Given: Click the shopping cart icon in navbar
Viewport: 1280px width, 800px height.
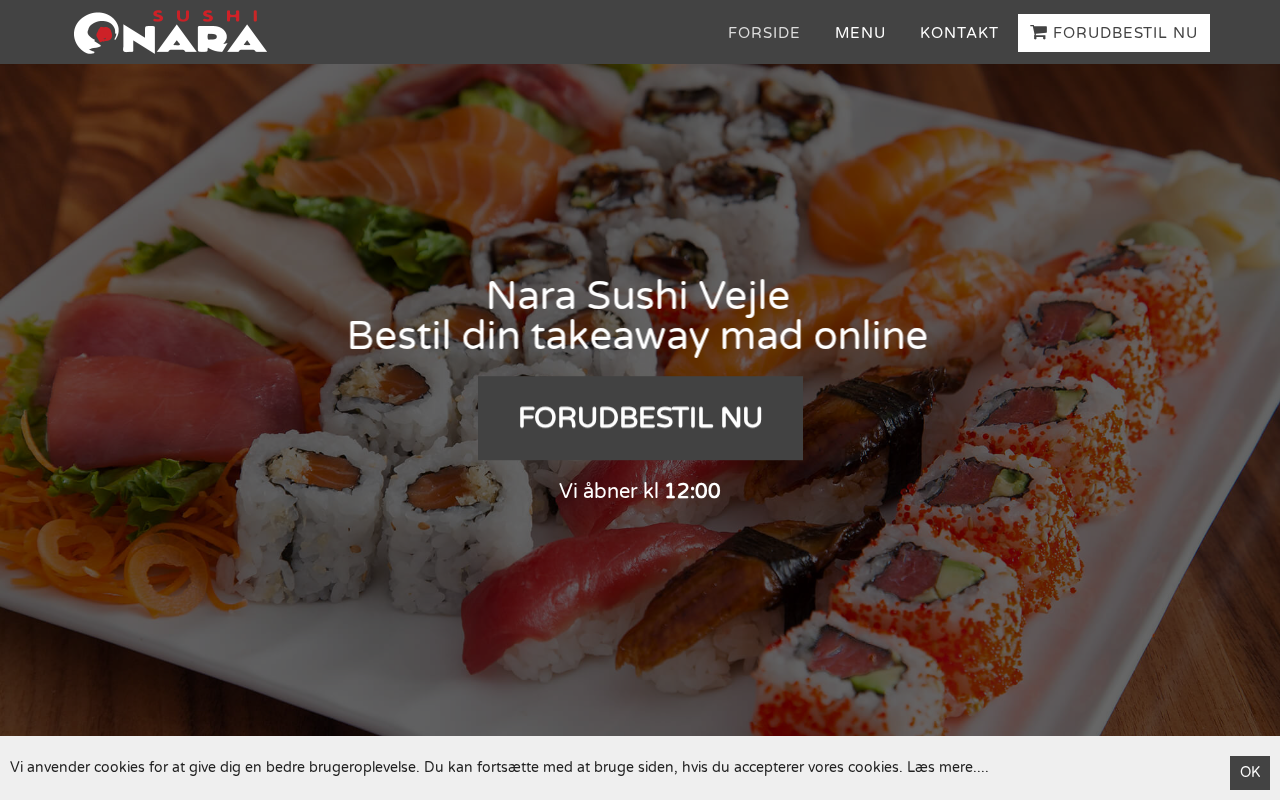Looking at the screenshot, I should (x=1039, y=32).
